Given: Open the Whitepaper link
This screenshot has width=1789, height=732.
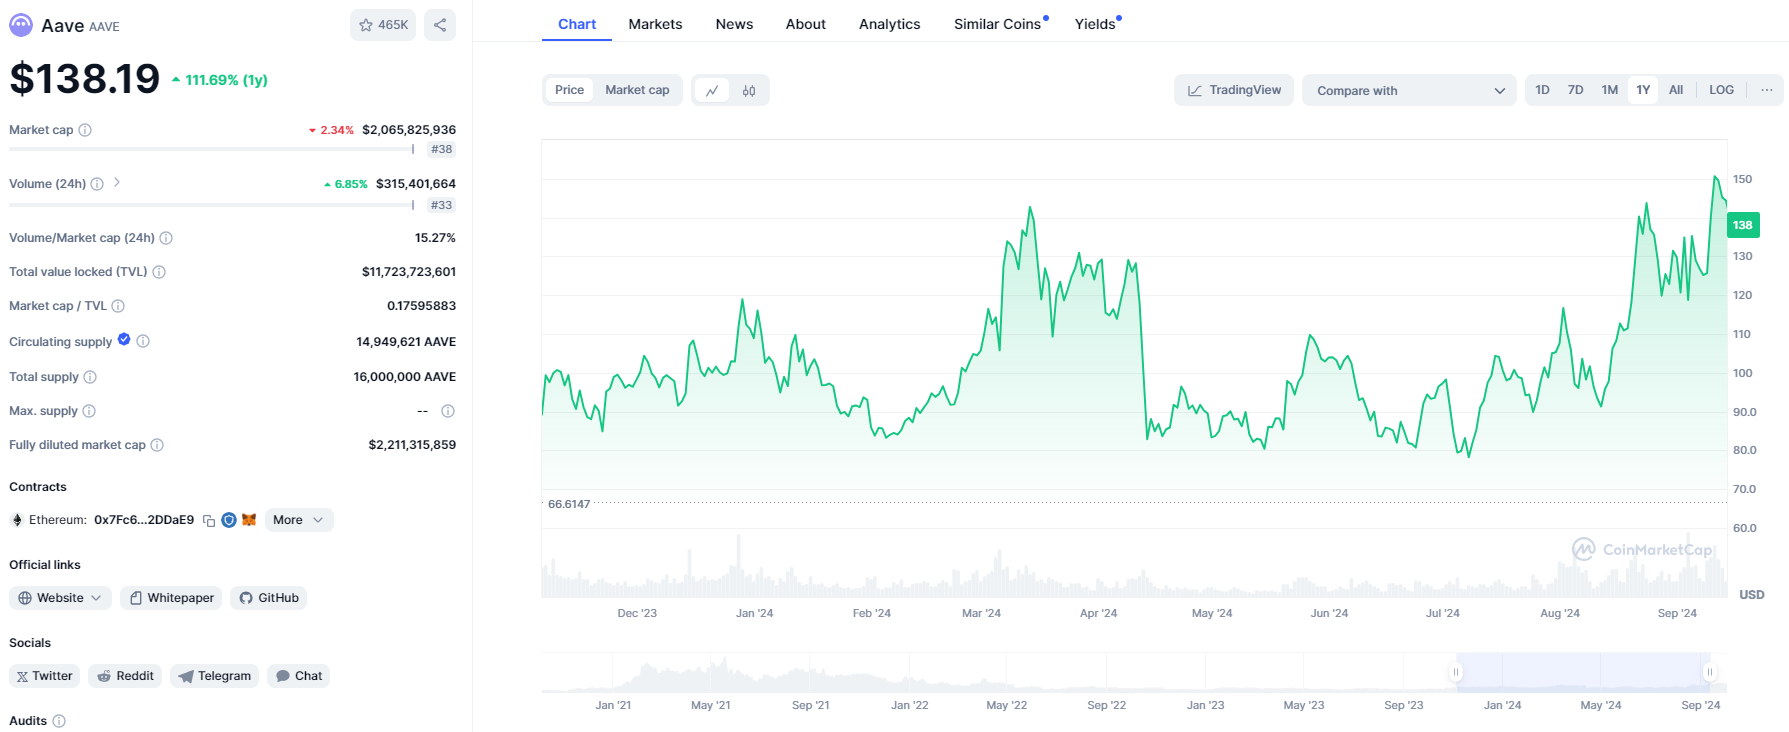Looking at the screenshot, I should pyautogui.click(x=172, y=598).
